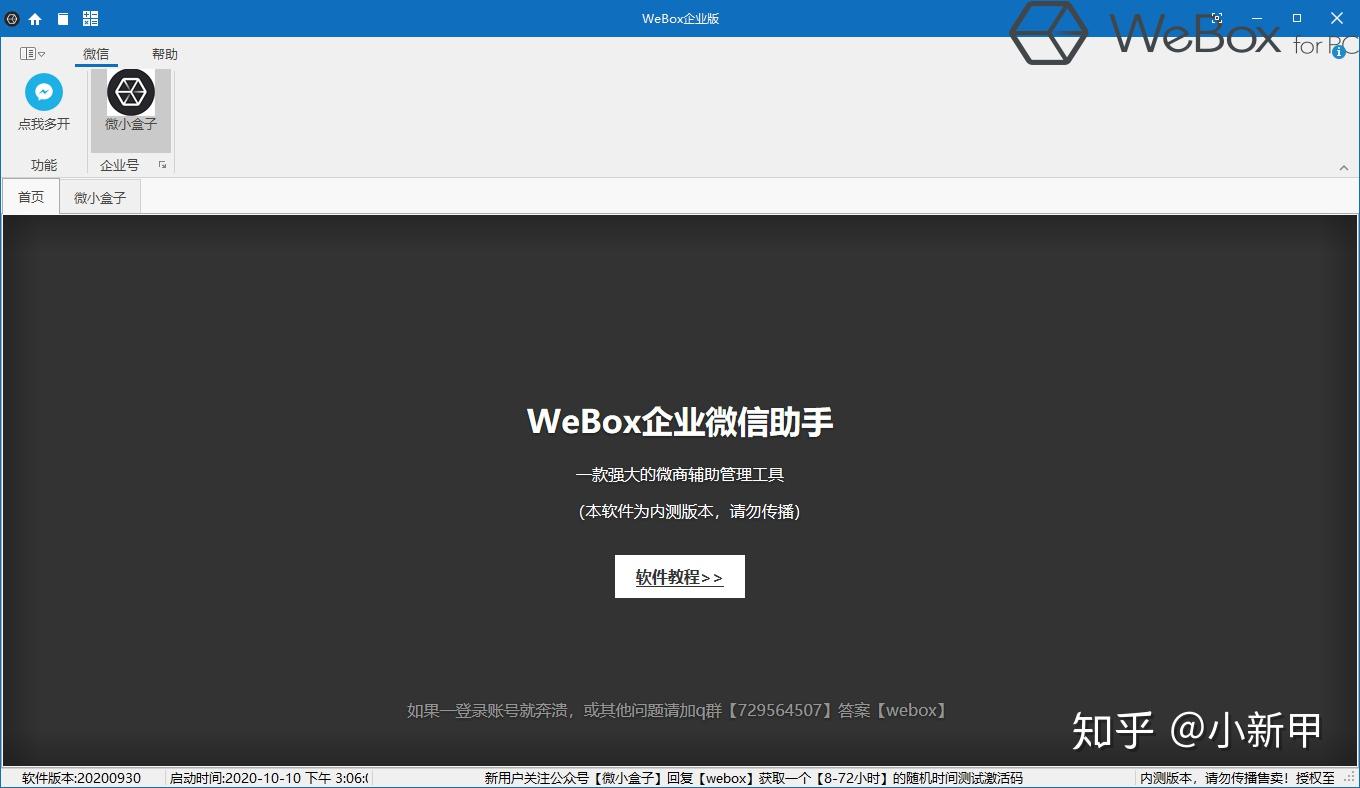This screenshot has height=788, width=1360.
Task: Launch 点我多开 multi-open feature
Action: click(44, 103)
